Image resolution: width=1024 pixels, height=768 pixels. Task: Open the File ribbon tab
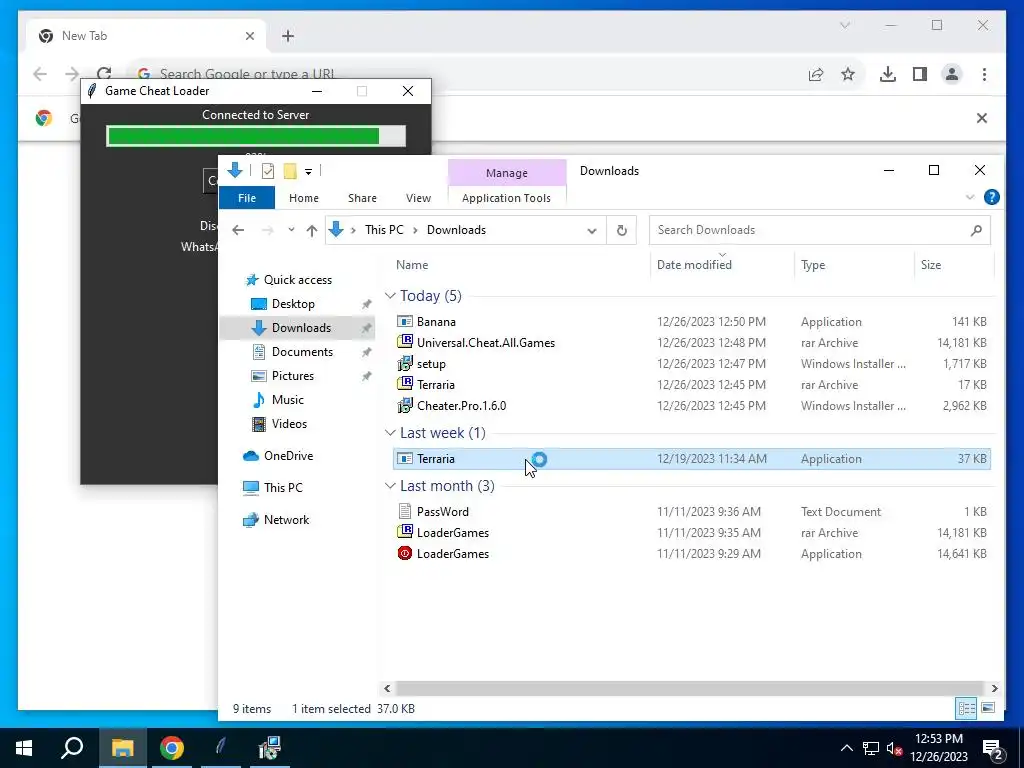tap(247, 198)
